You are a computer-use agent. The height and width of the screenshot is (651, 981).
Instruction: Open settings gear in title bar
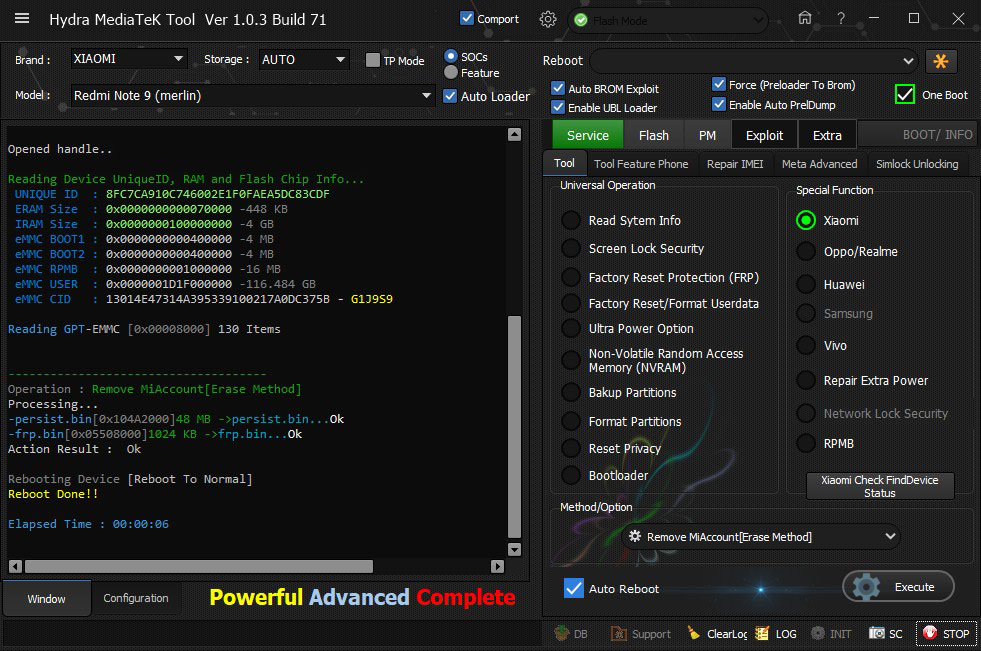(547, 19)
